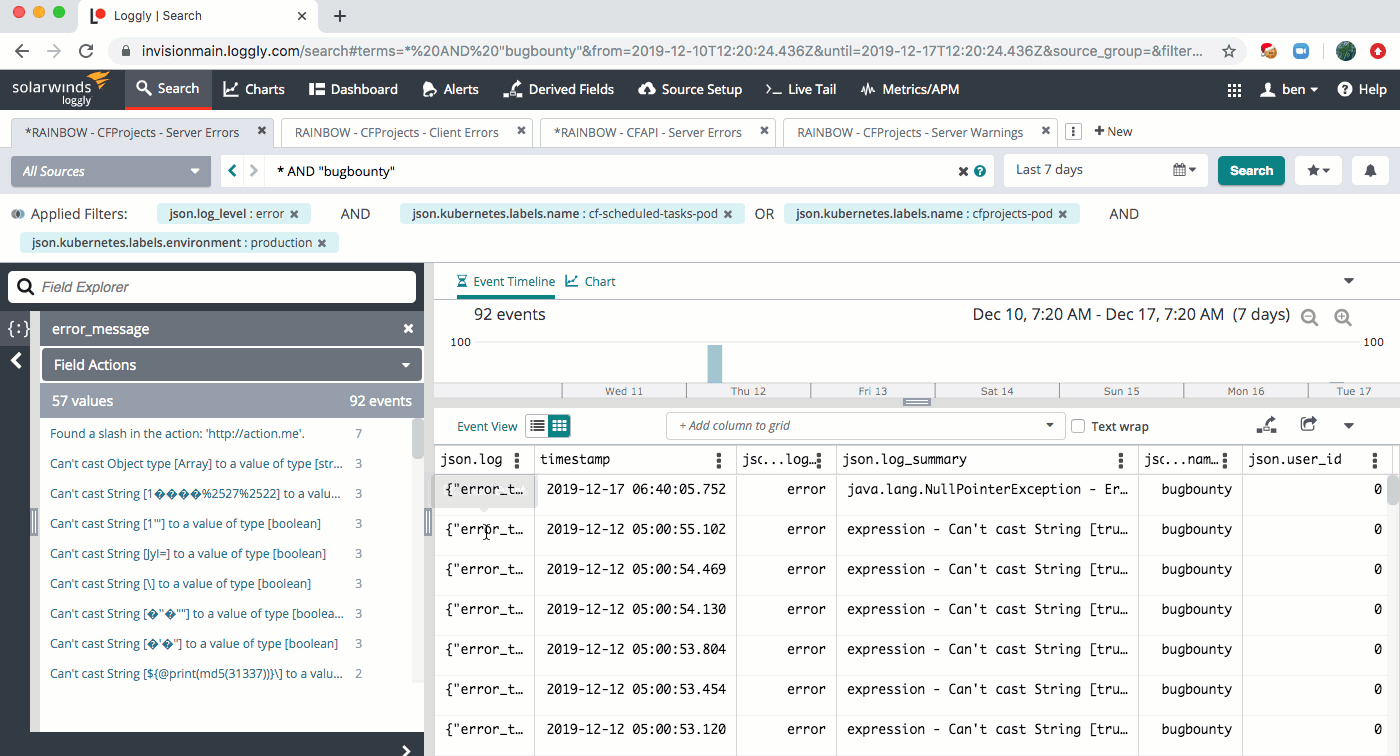Switch event view to list layout icon
Viewport: 1400px width, 756px height.
[537, 426]
